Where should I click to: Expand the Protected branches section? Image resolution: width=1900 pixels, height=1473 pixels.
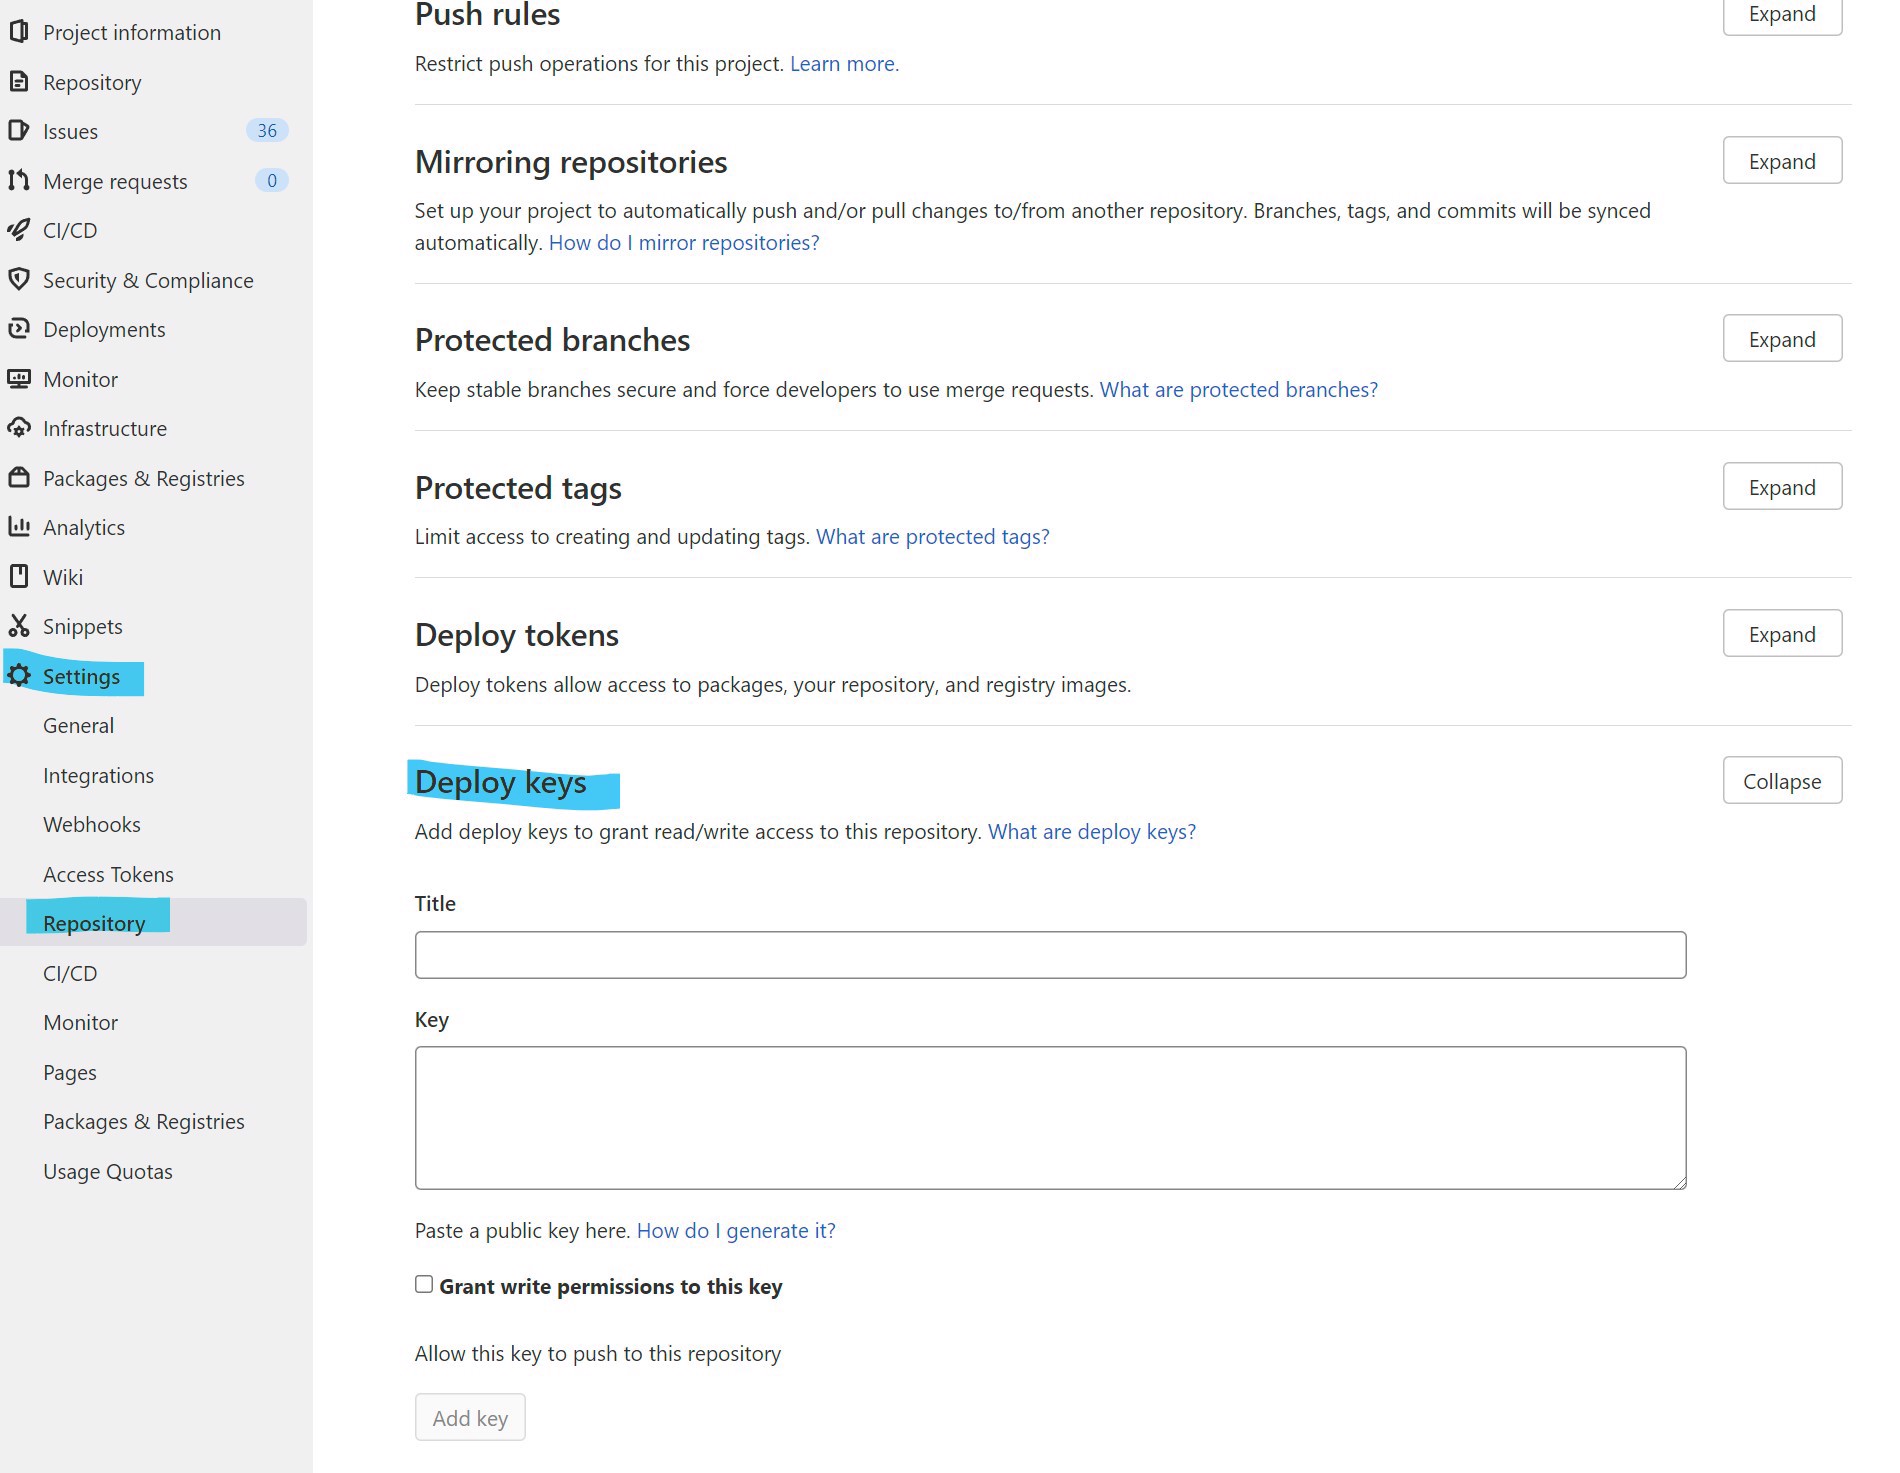point(1782,339)
